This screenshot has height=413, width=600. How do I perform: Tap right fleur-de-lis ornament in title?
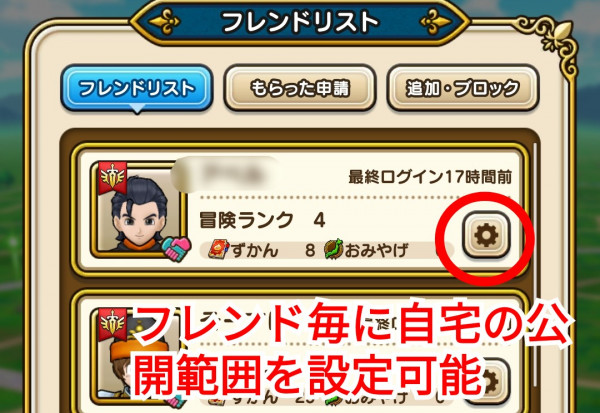click(435, 21)
